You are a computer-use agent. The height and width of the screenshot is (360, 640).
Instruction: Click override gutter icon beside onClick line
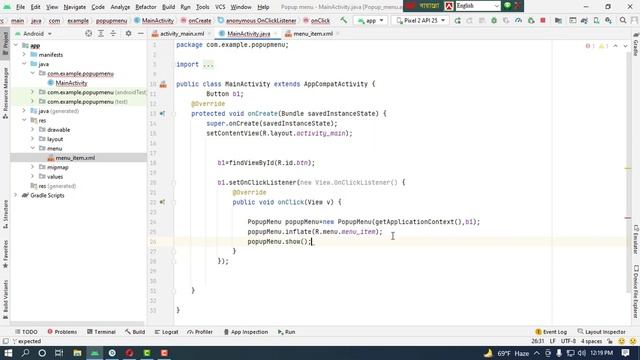coord(162,202)
